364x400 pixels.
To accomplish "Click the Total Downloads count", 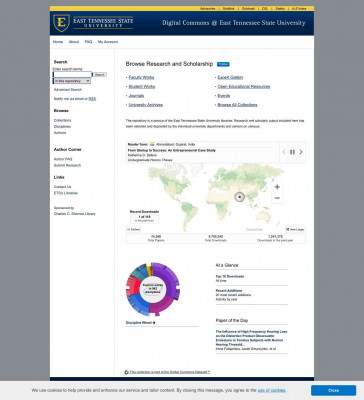I will [x=215, y=236].
